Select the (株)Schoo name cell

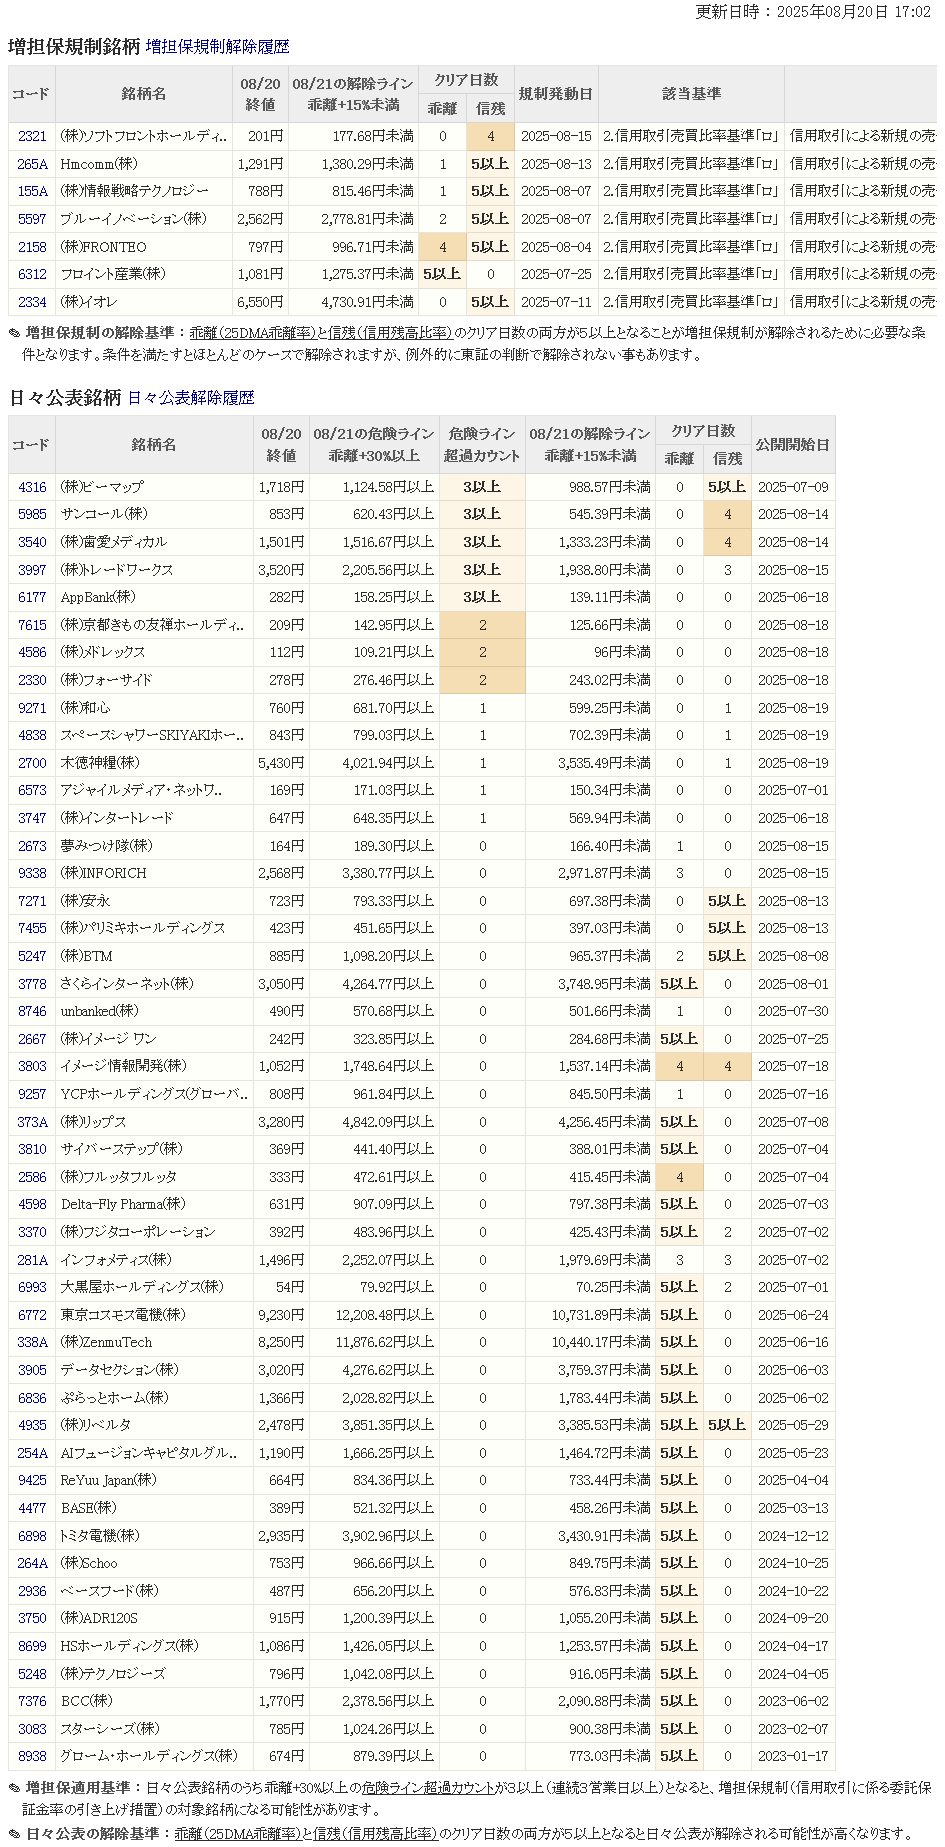153,1563
